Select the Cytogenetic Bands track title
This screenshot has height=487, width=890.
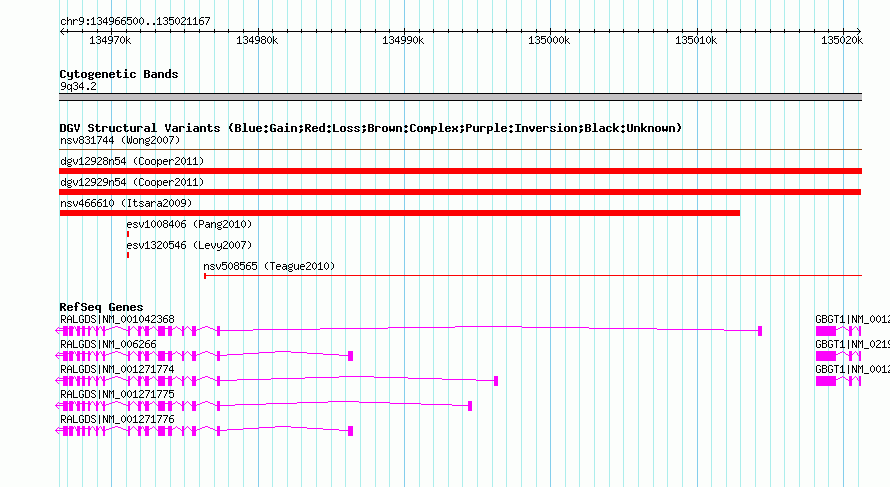coord(119,74)
